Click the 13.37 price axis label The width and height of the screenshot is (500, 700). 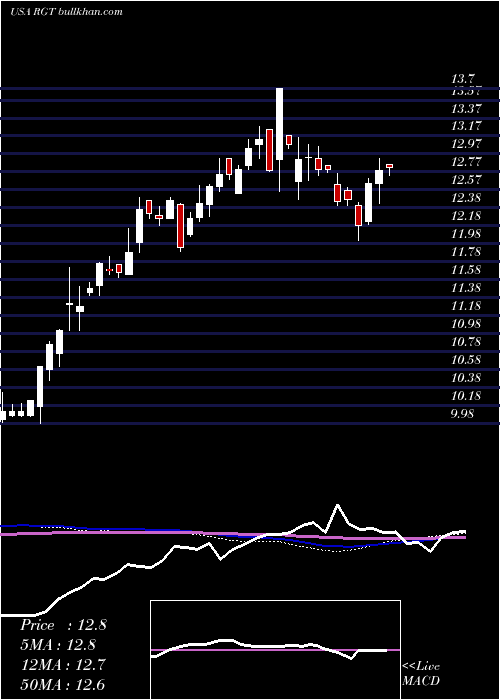467,108
